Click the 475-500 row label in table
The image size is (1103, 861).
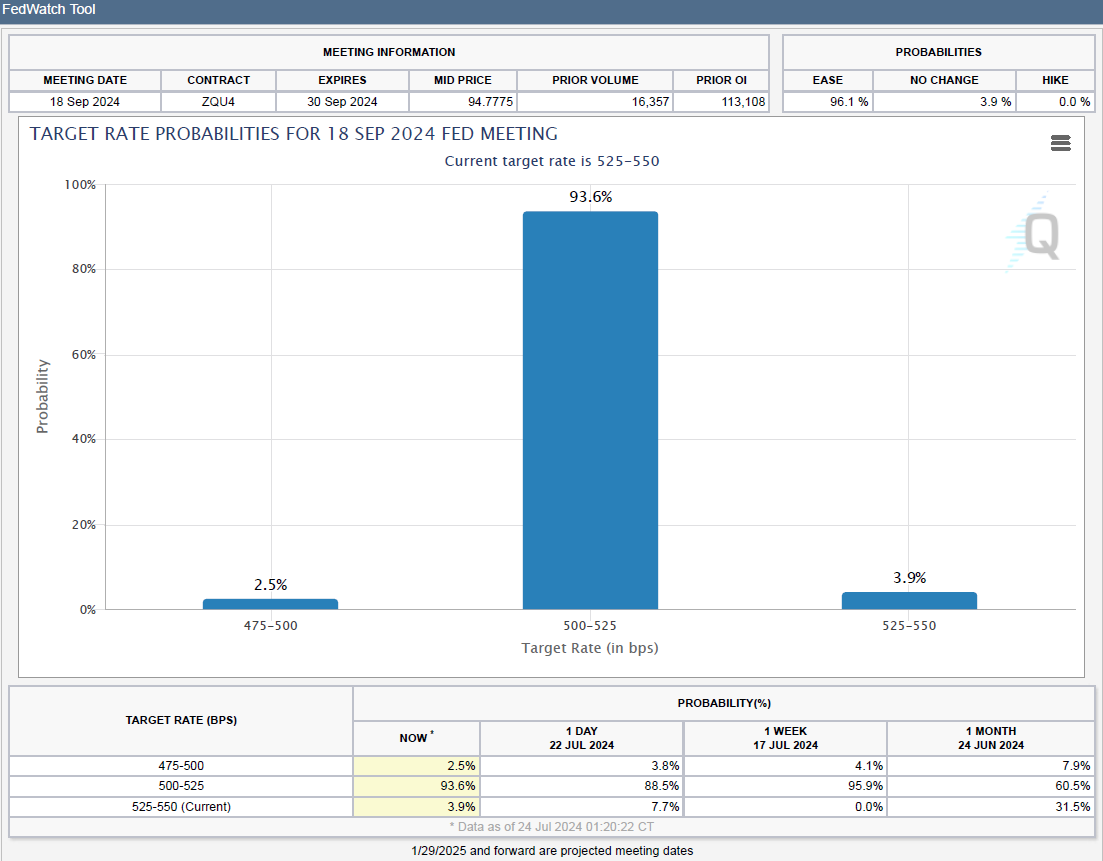tap(181, 766)
